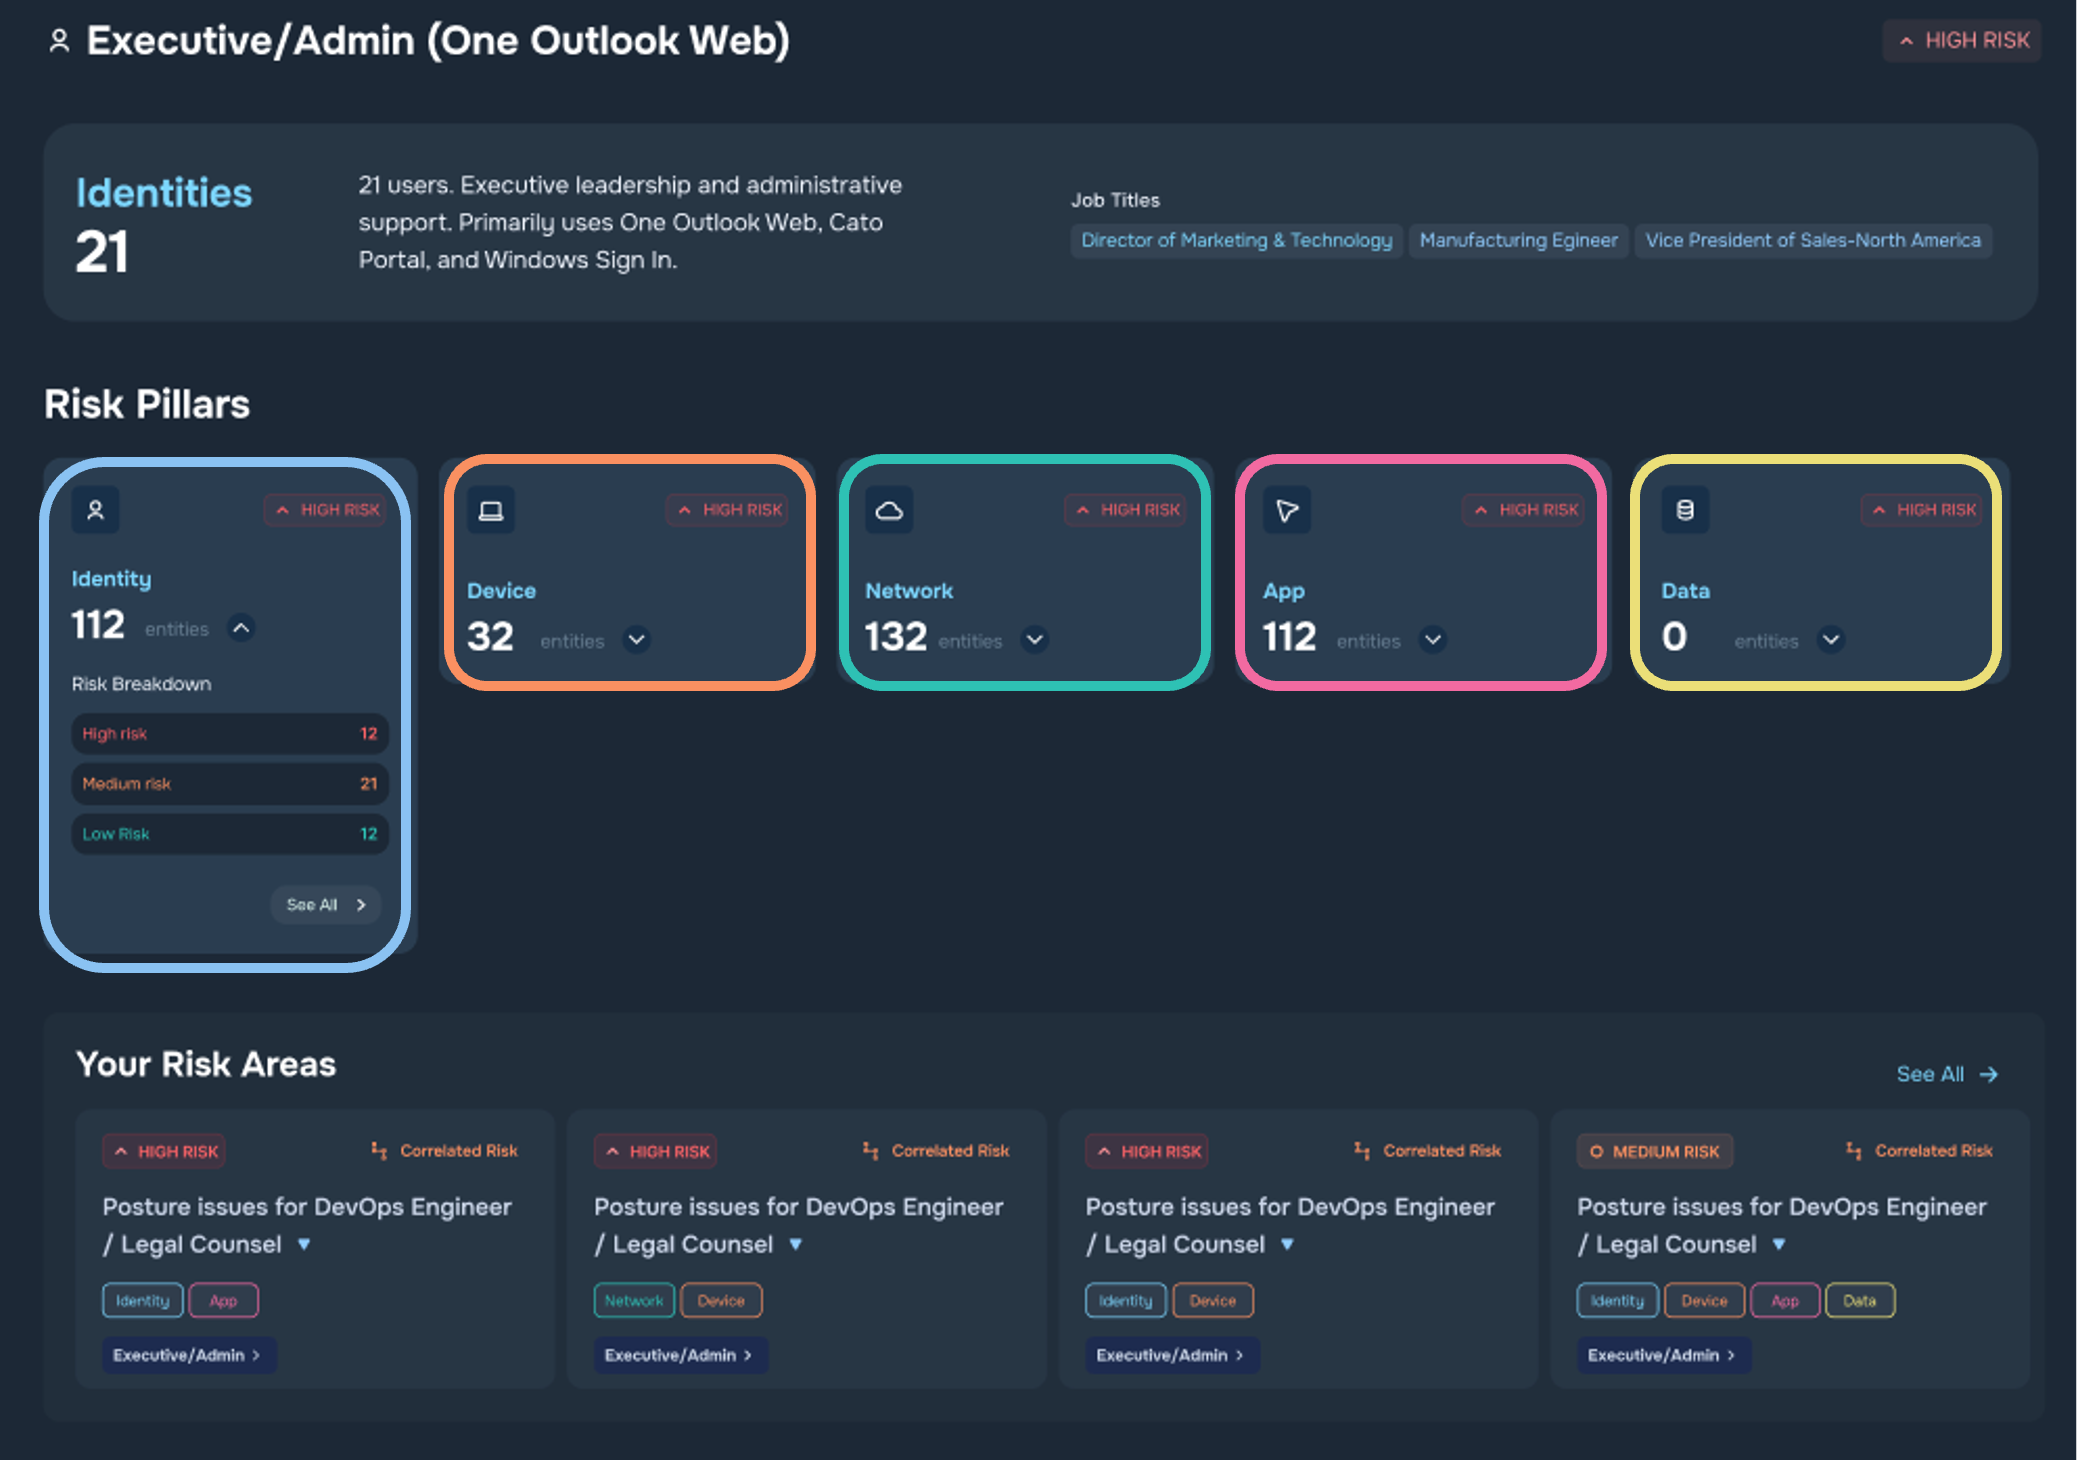Expand the Data entities chevron
This screenshot has height=1466, width=2080.
(x=1831, y=639)
